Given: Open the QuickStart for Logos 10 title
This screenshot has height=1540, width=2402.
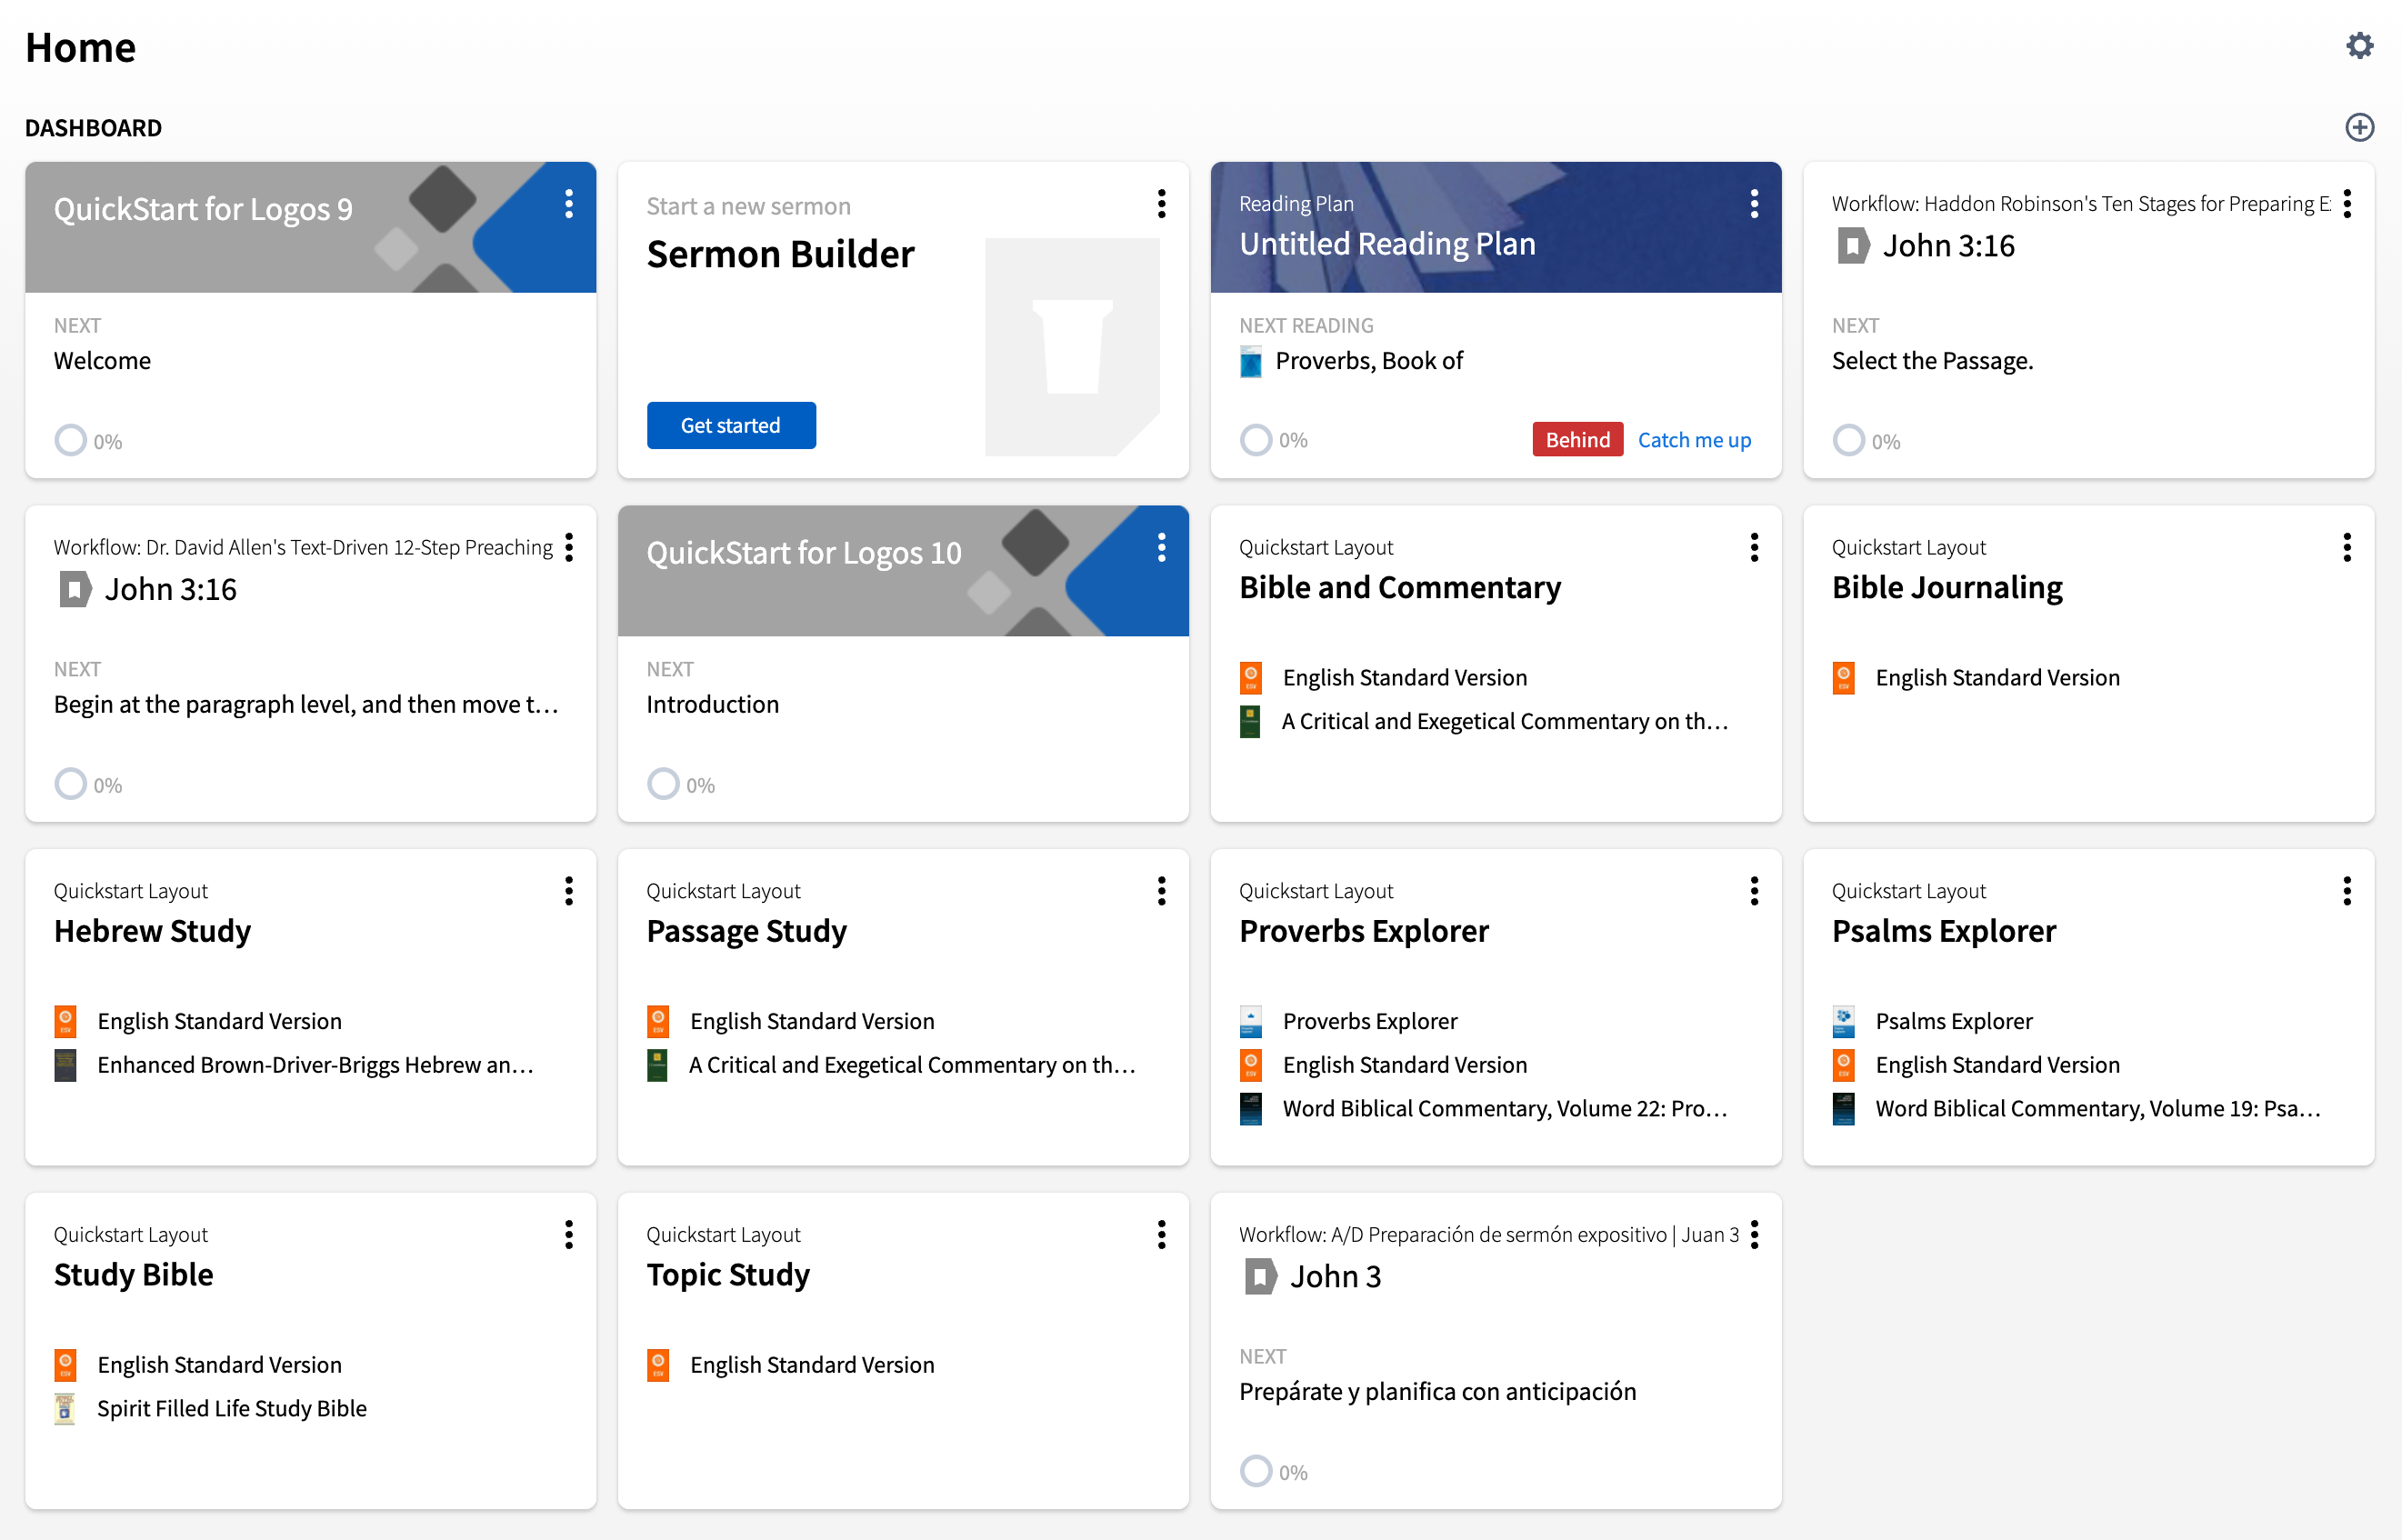Looking at the screenshot, I should (x=804, y=553).
